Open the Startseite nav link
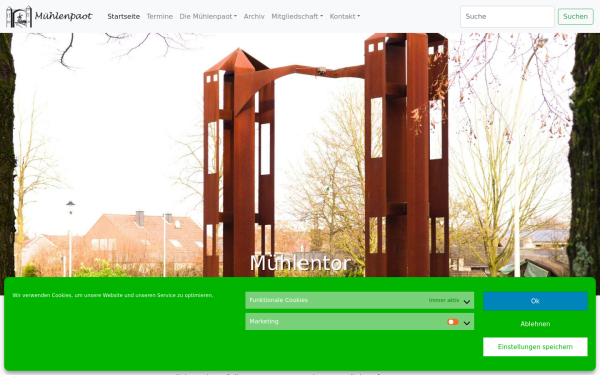The image size is (600, 375). tap(123, 16)
